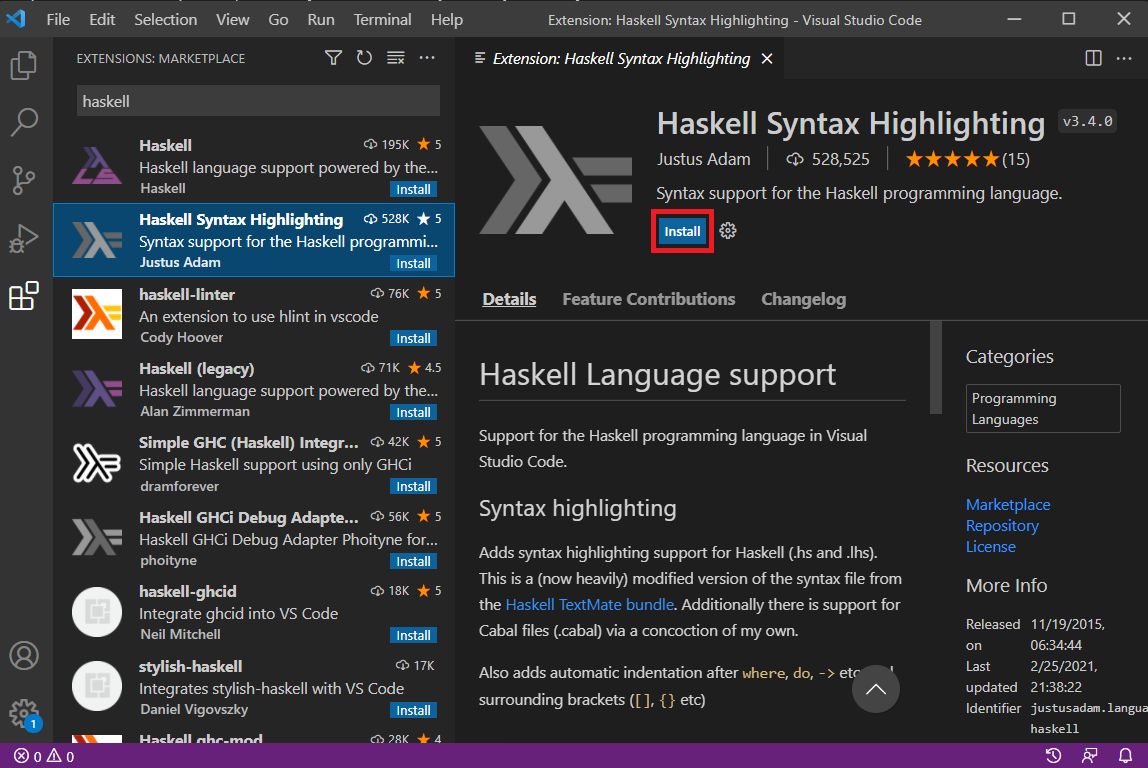Screen dimensions: 1148x768
Task: Install Haskell GHCi Debug Adapter extension
Action: 413,562
